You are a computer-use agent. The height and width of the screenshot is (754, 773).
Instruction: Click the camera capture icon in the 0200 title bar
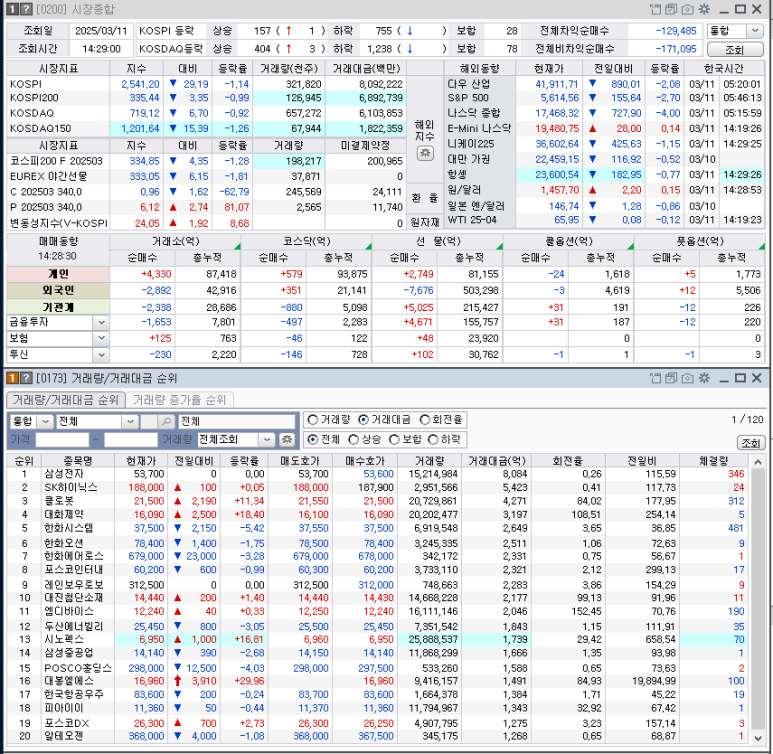tap(687, 9)
